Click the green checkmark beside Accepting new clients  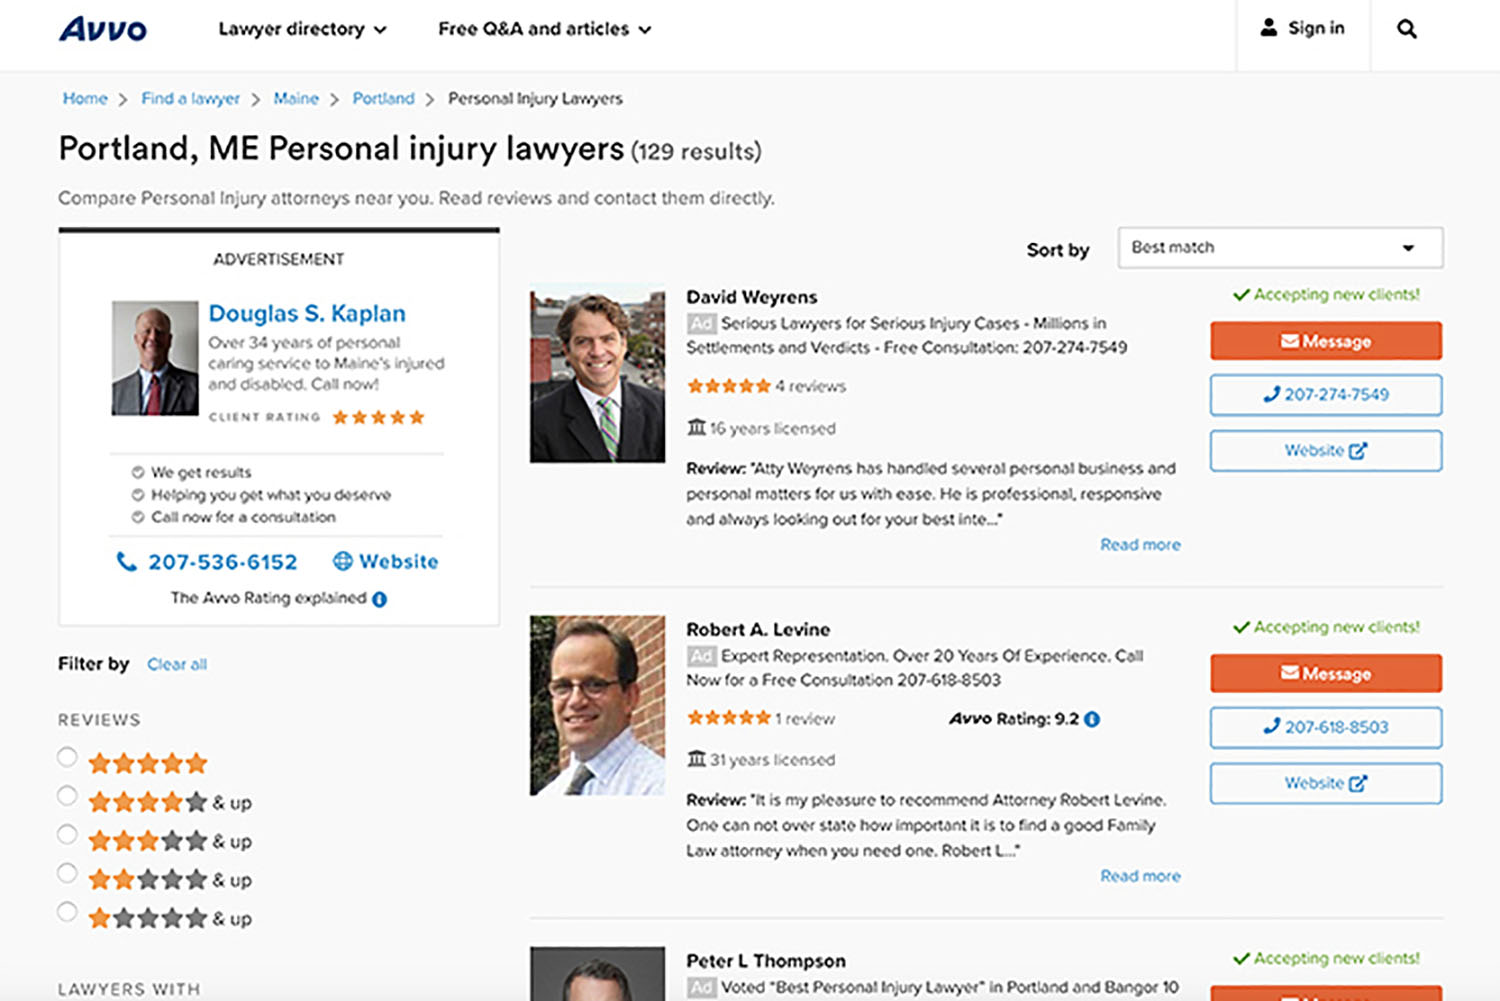click(x=1242, y=294)
